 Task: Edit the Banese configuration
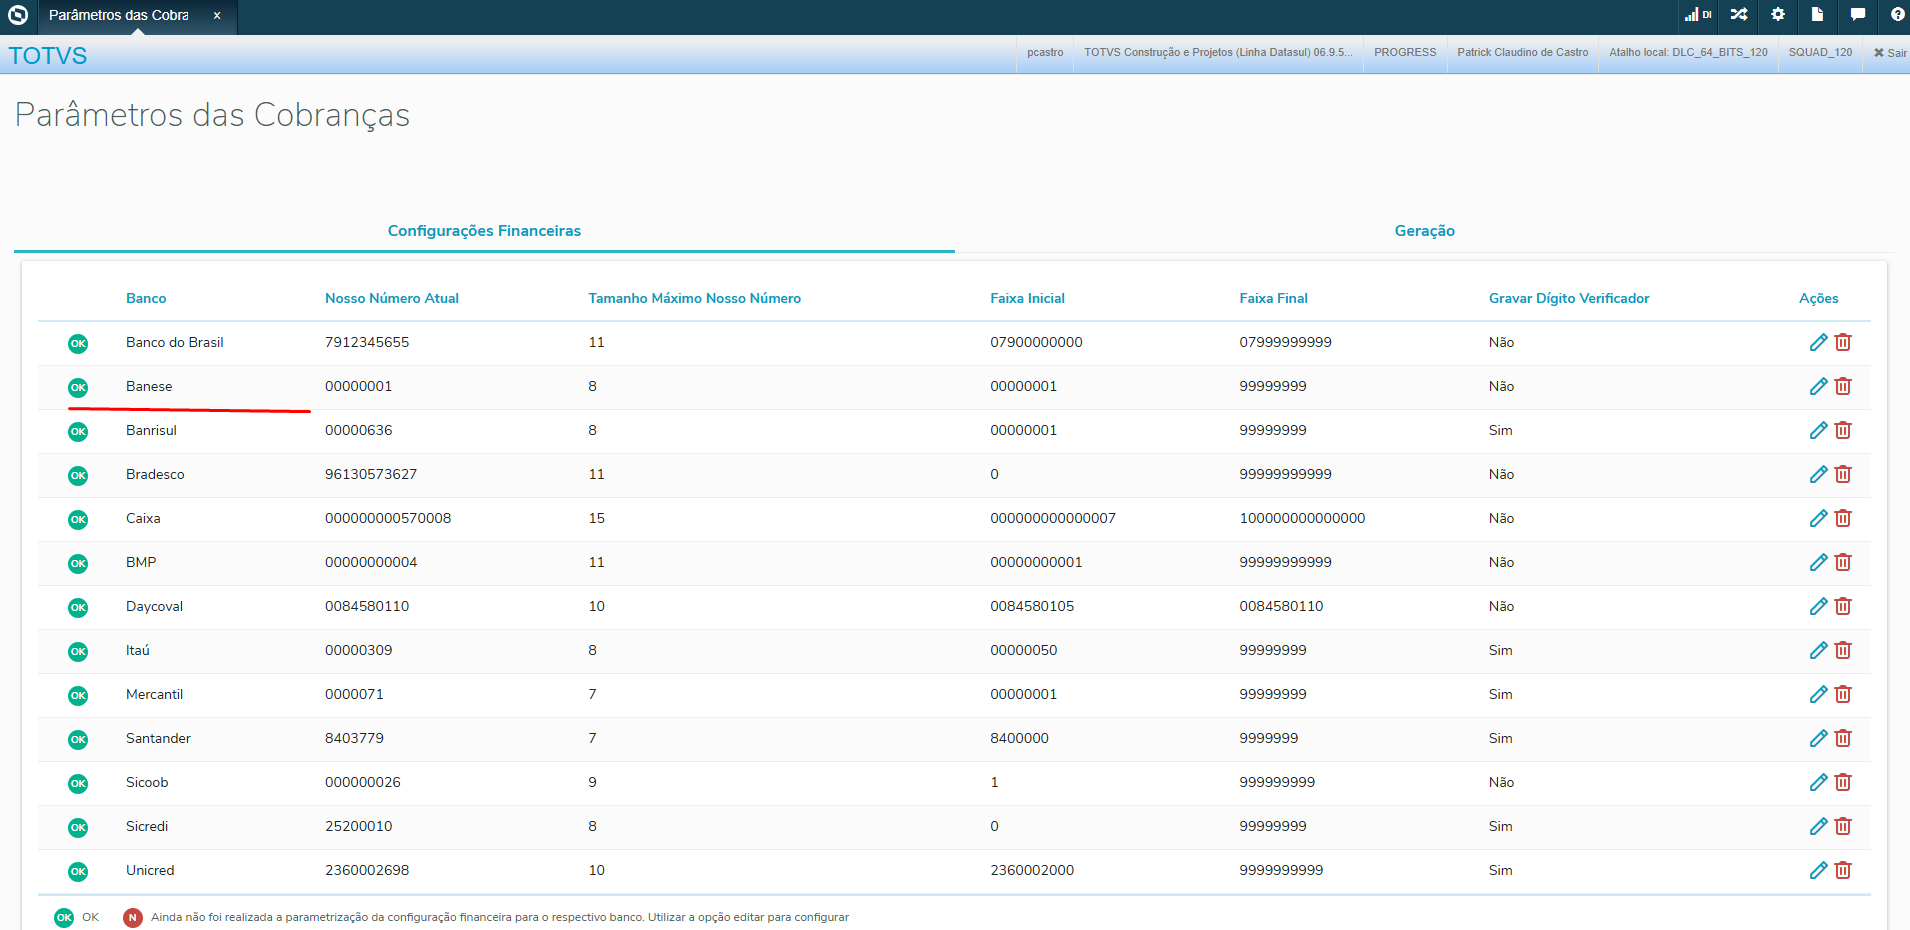point(1818,386)
